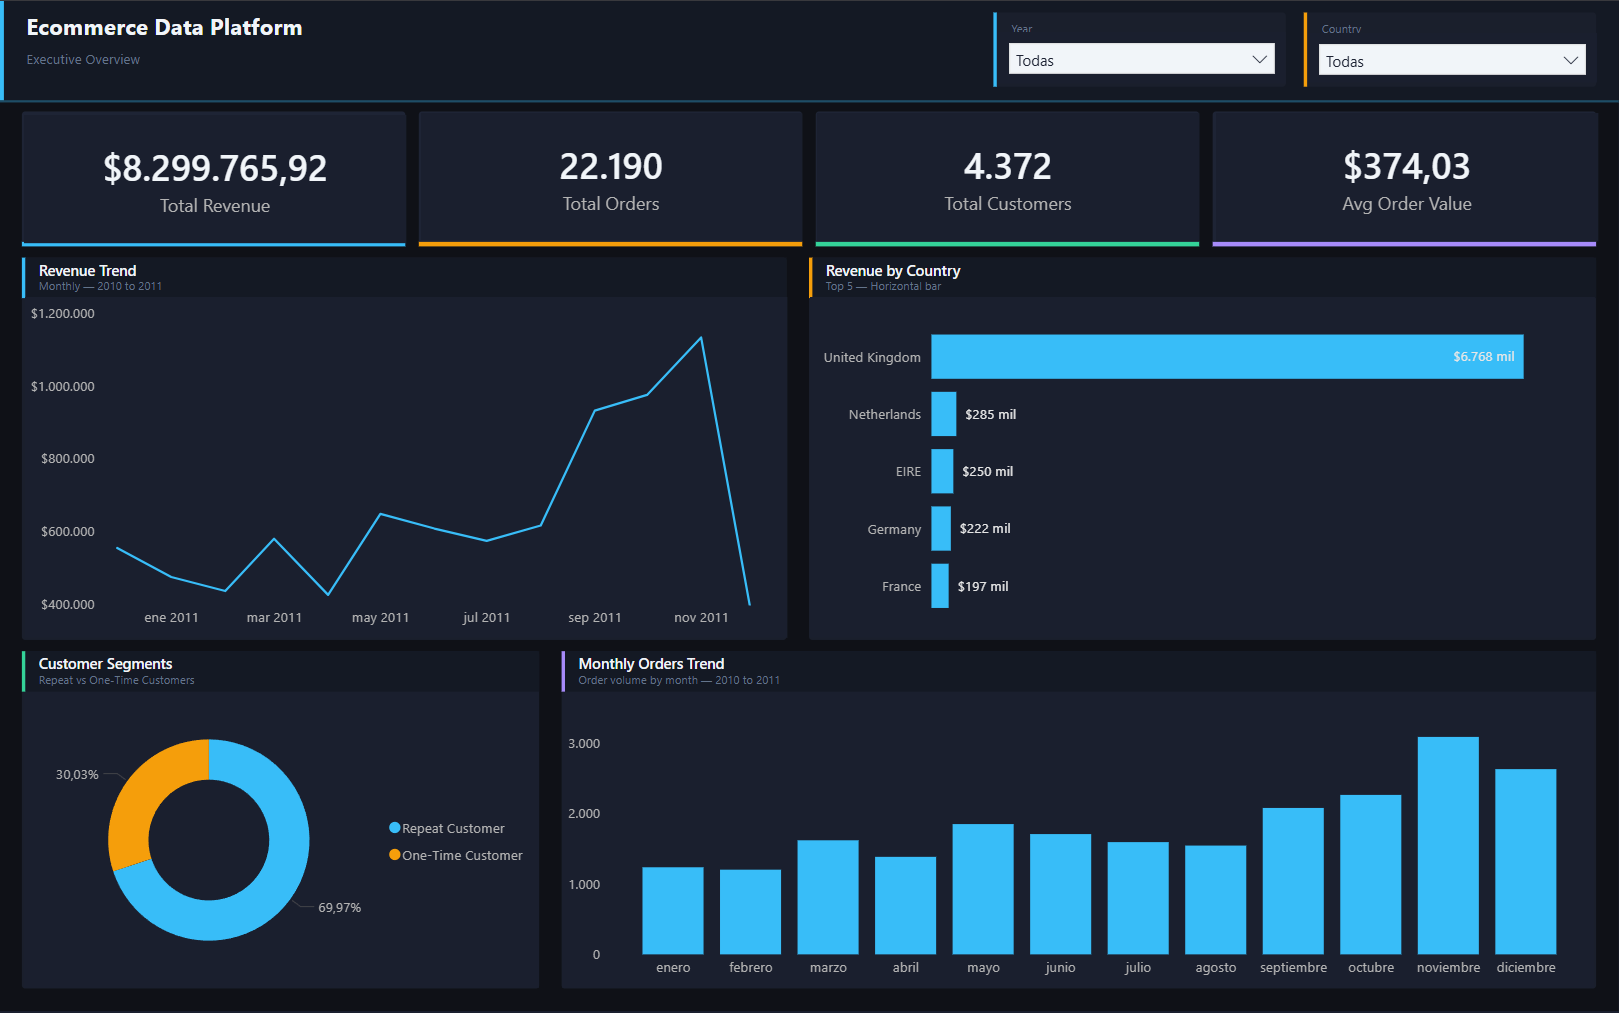This screenshot has height=1013, width=1619.
Task: Click the Germany $222 mil bar
Action: [x=940, y=528]
